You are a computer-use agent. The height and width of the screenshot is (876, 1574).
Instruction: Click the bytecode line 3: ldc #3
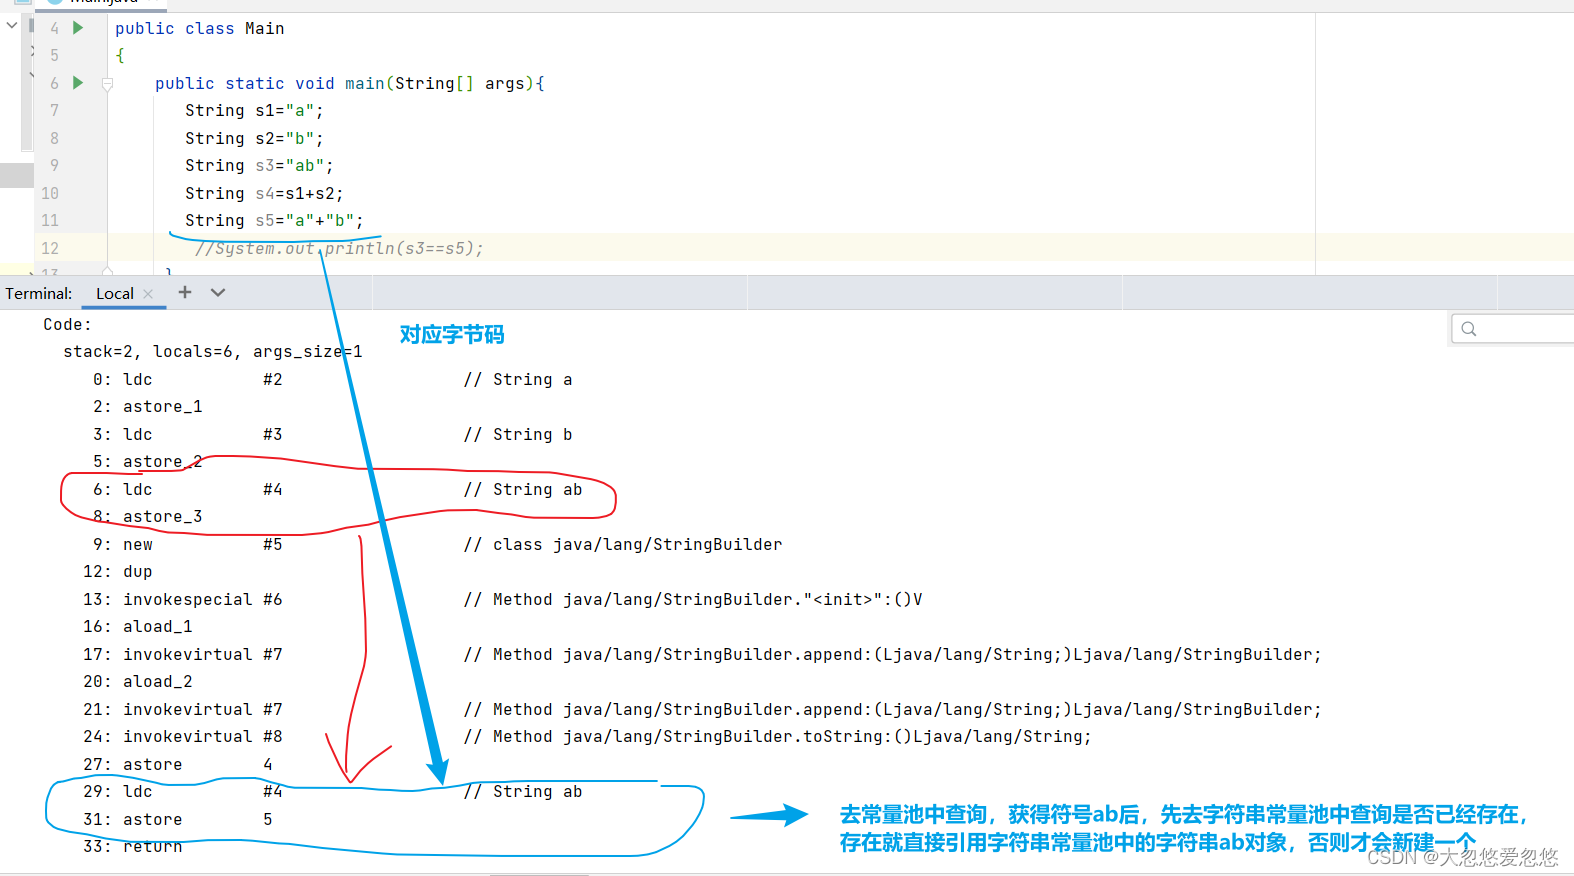tap(332, 434)
